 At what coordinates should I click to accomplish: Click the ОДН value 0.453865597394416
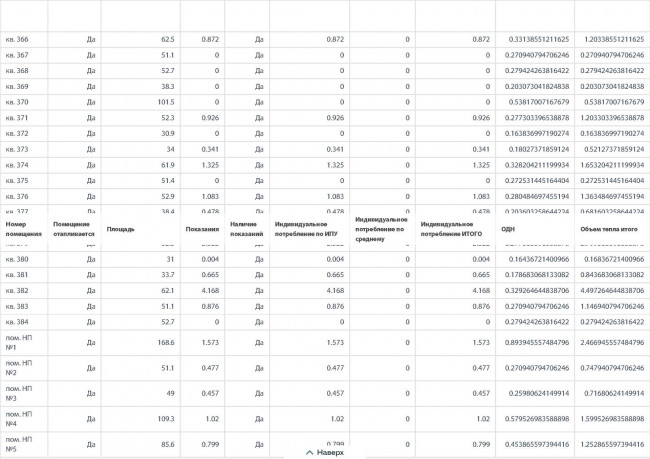537,444
